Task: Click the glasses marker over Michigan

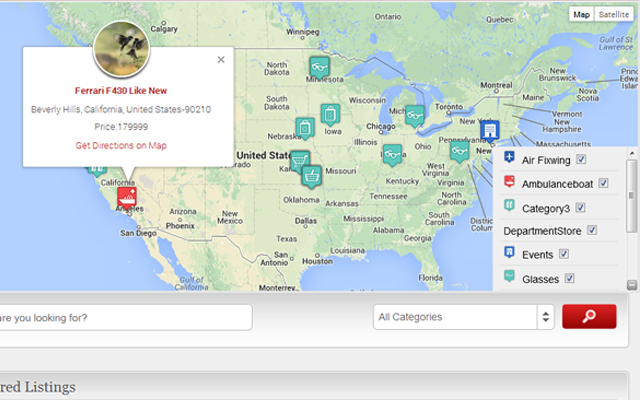Action: coord(415,116)
